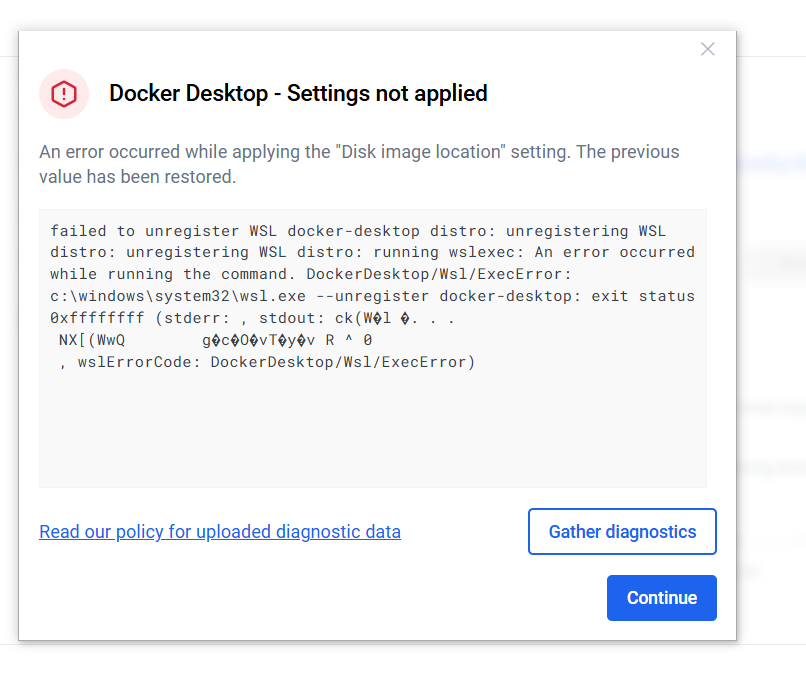
Task: Click the Gather diagnostics button
Action: [622, 532]
